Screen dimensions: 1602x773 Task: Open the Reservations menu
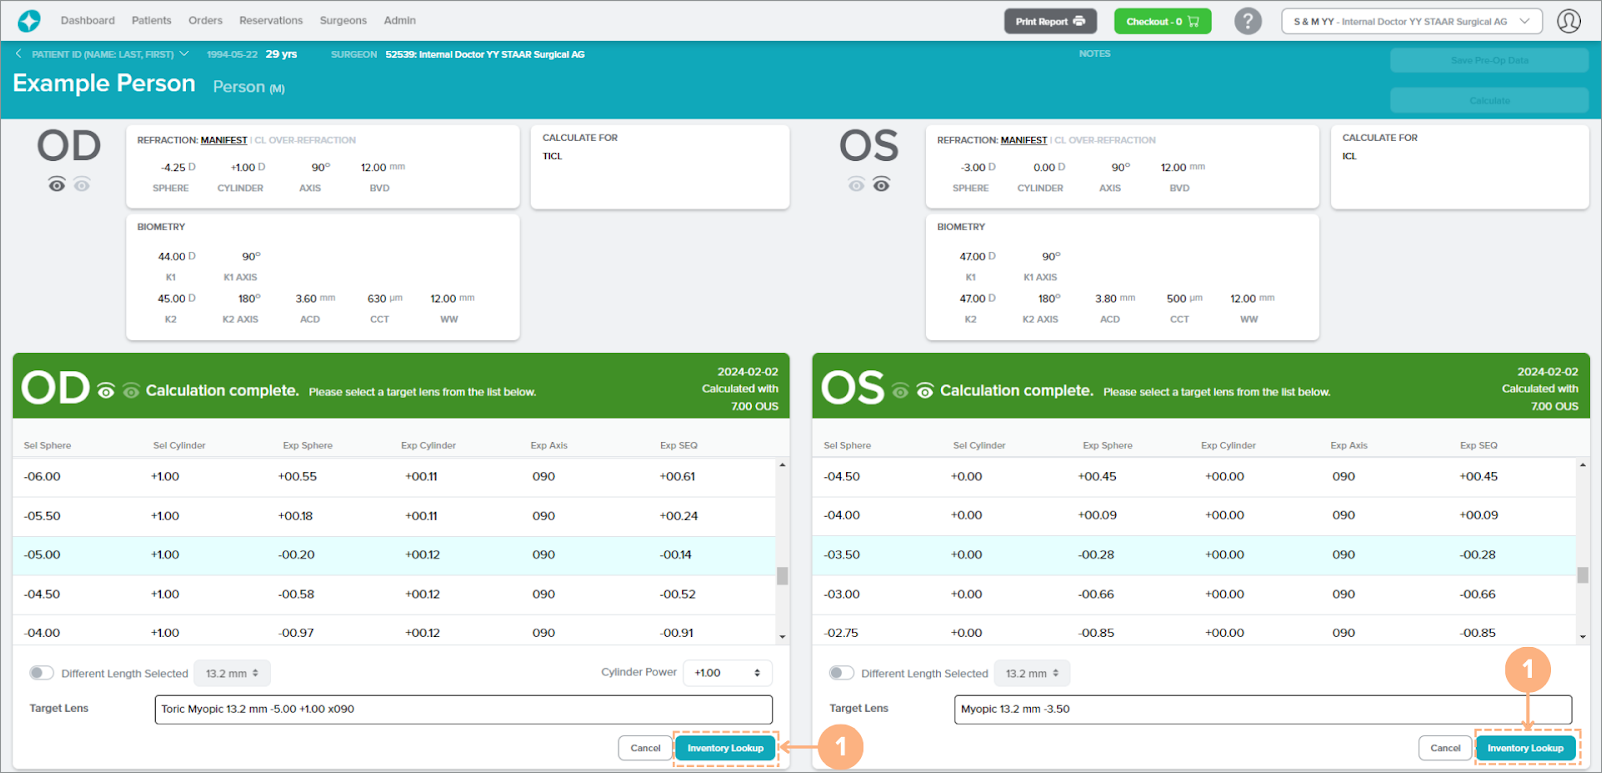(x=270, y=21)
